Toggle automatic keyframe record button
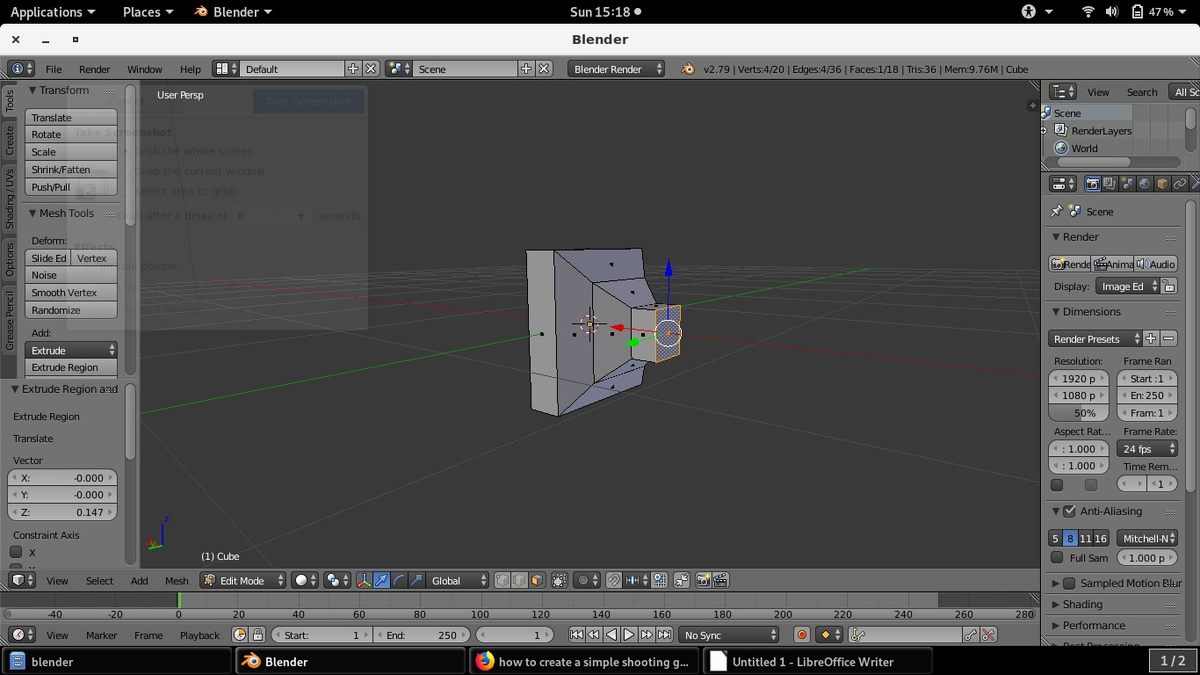The height and width of the screenshot is (675, 1200). tap(802, 635)
